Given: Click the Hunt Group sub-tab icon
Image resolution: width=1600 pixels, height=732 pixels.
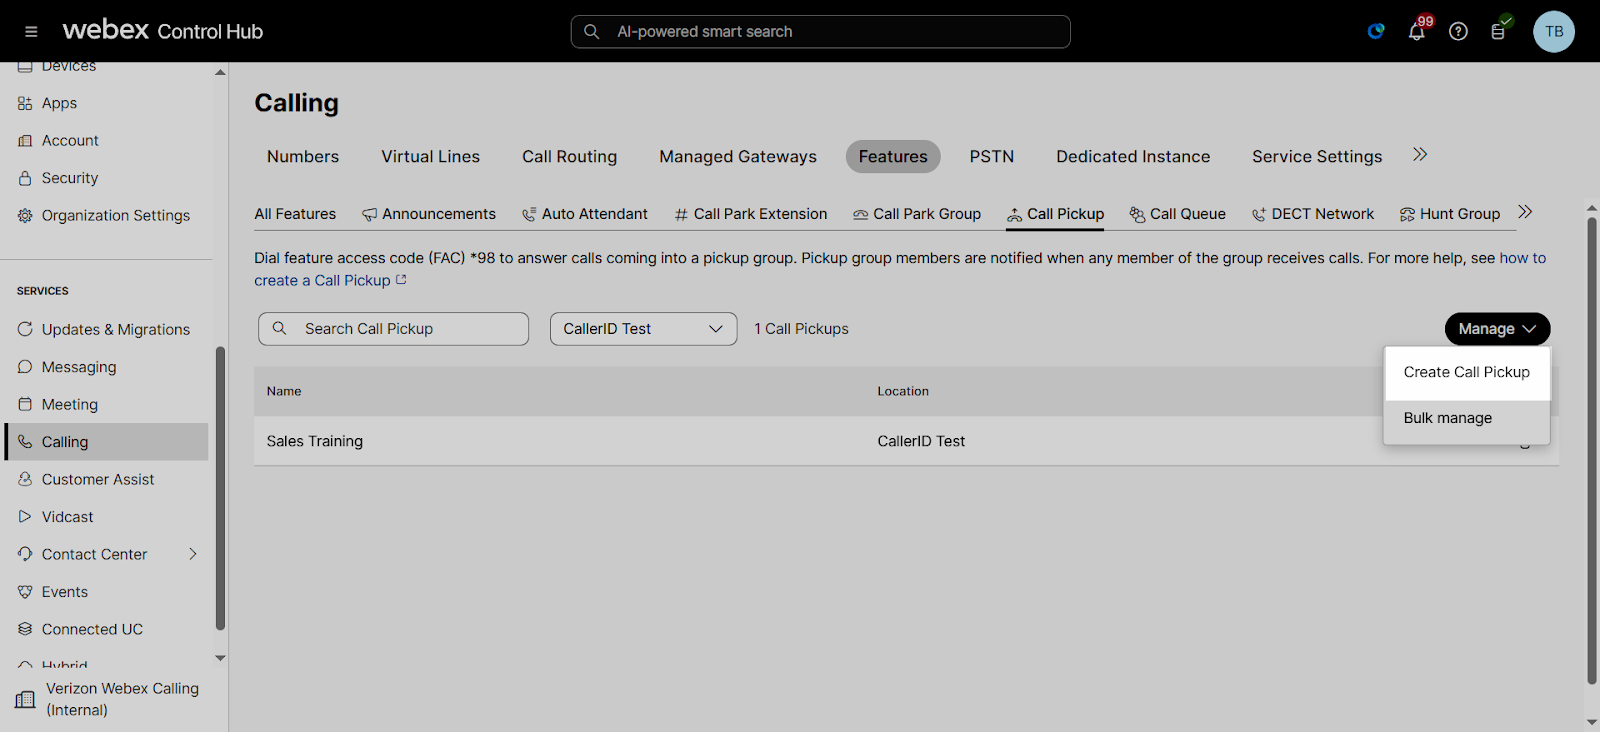Looking at the screenshot, I should click(1407, 214).
